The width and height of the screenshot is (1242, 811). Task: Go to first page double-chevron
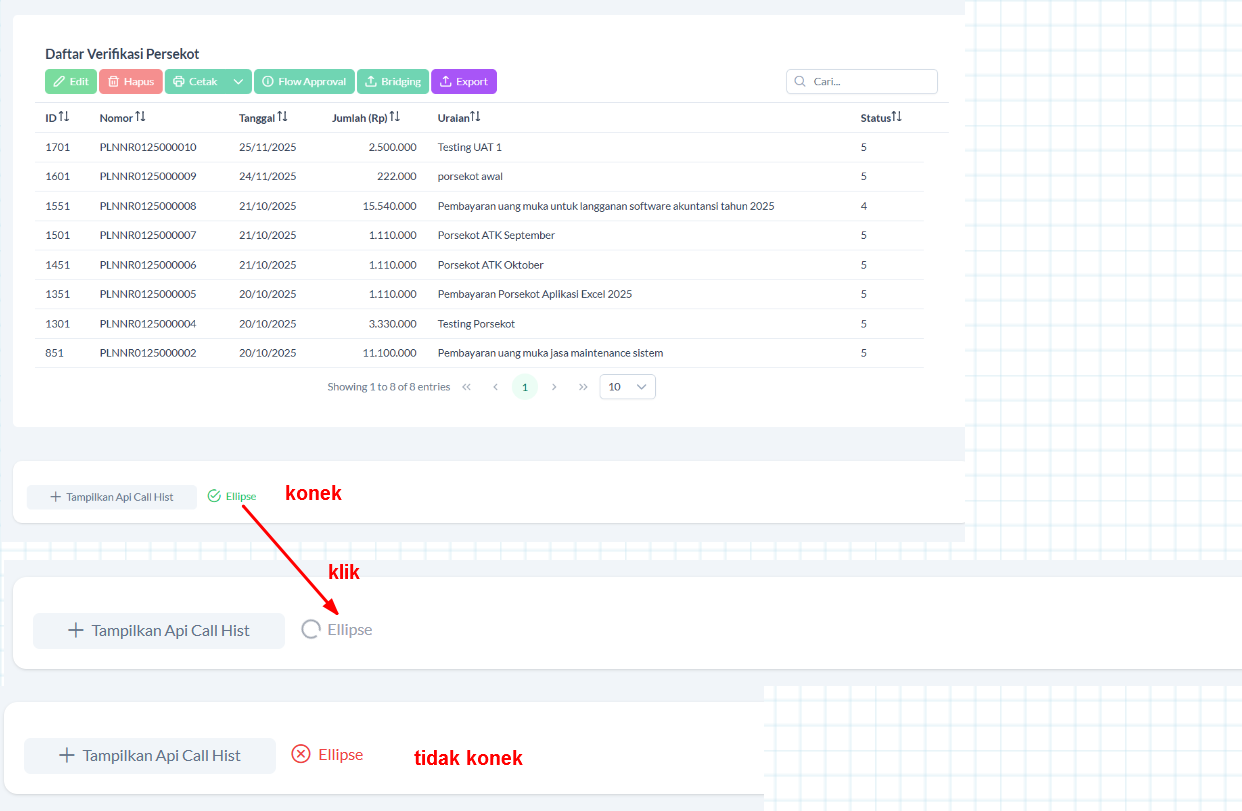click(466, 387)
